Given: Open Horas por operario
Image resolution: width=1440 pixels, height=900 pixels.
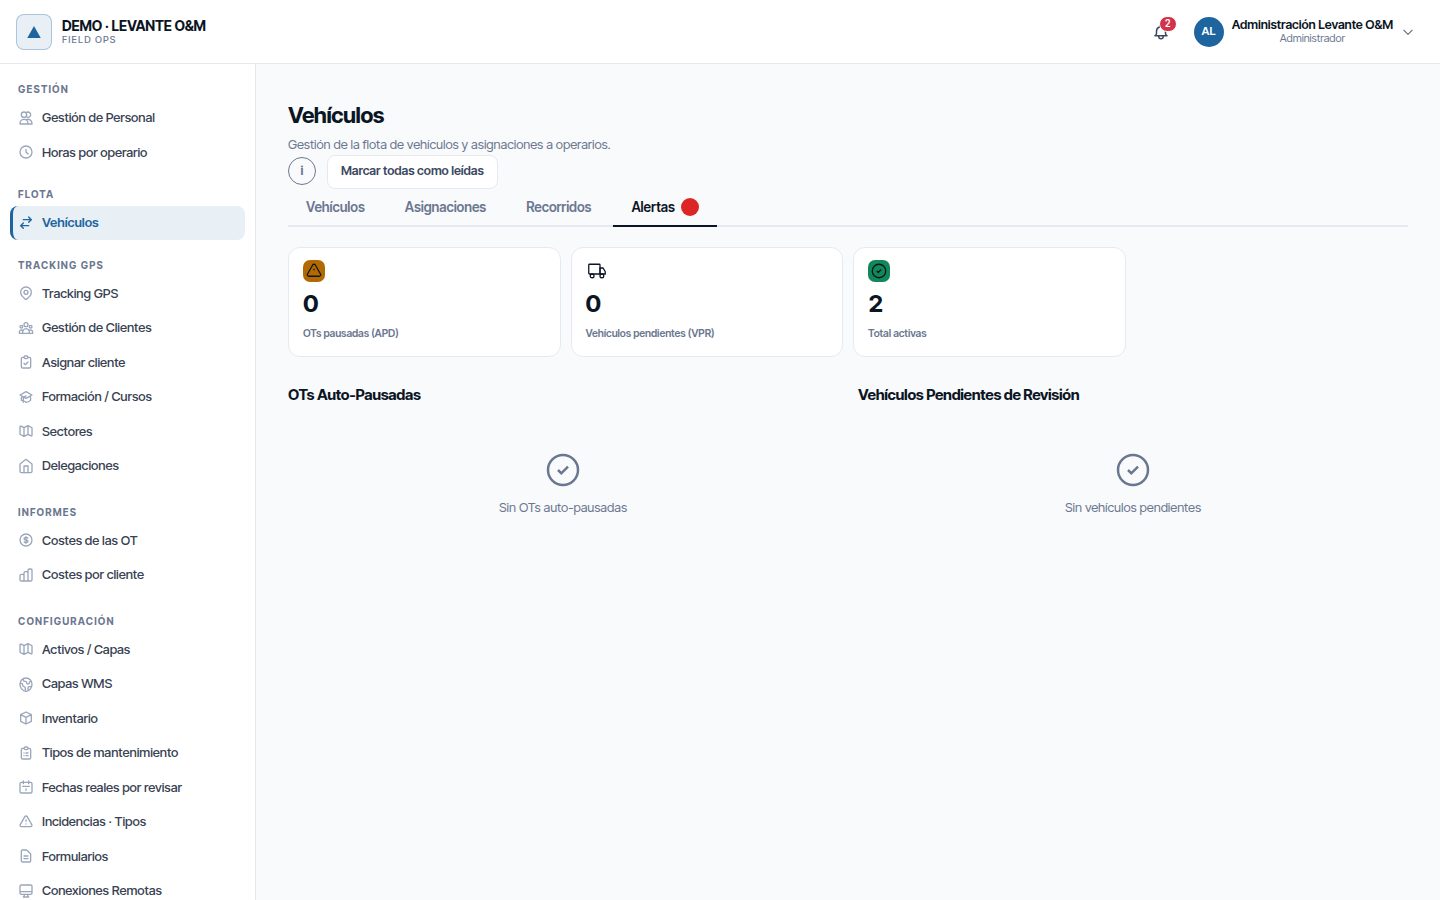Looking at the screenshot, I should click(x=128, y=153).
